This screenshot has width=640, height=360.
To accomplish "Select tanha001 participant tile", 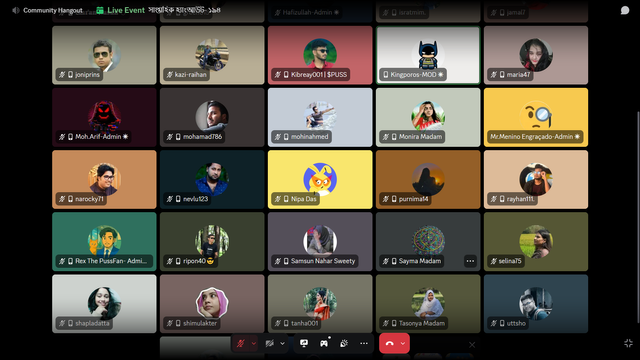I will (320, 304).
